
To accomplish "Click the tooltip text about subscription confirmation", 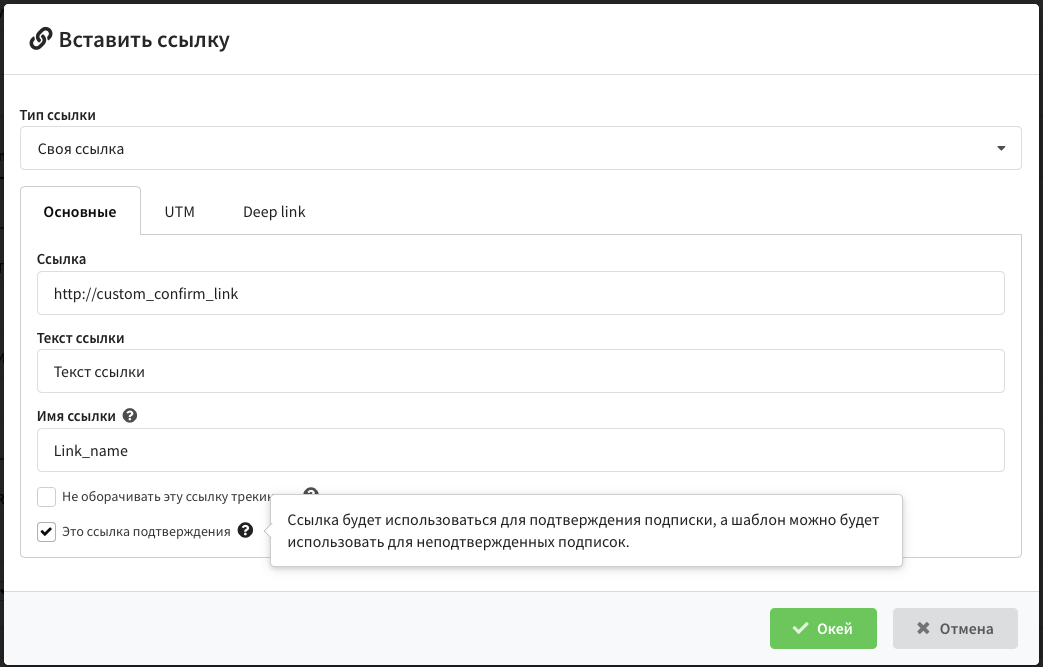I will coord(585,531).
